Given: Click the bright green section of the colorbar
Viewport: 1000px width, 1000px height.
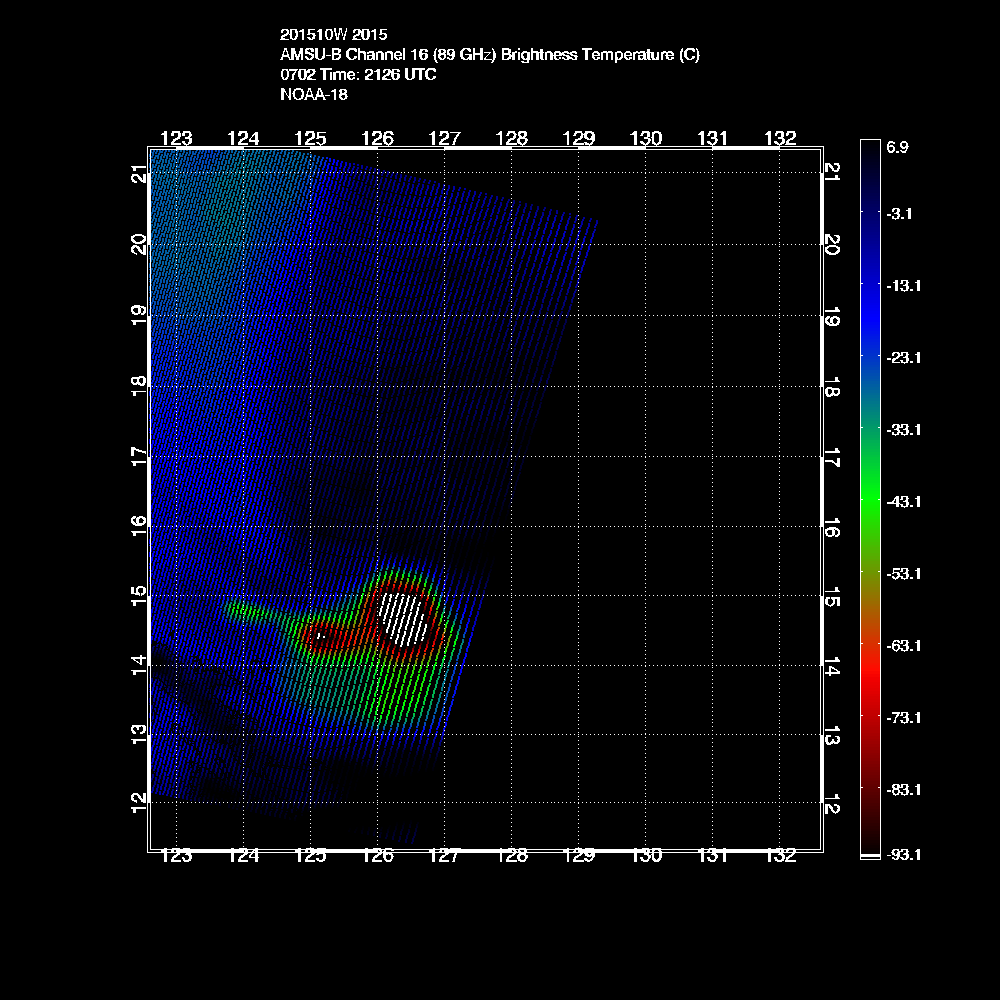Looking at the screenshot, I should (870, 480).
